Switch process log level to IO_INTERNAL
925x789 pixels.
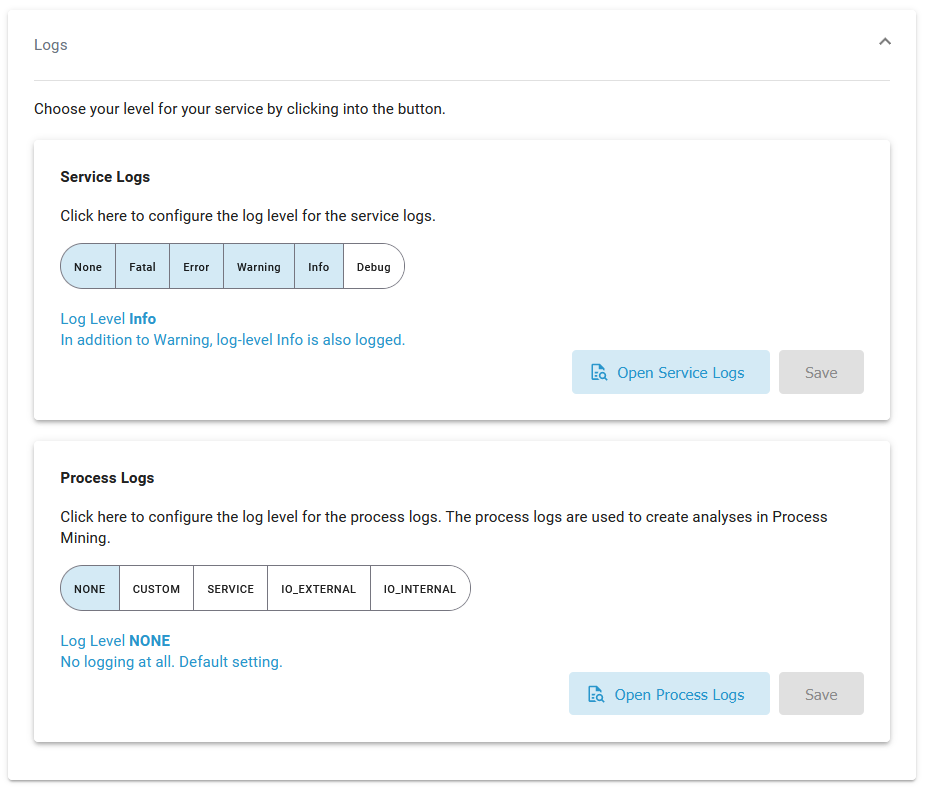[419, 589]
